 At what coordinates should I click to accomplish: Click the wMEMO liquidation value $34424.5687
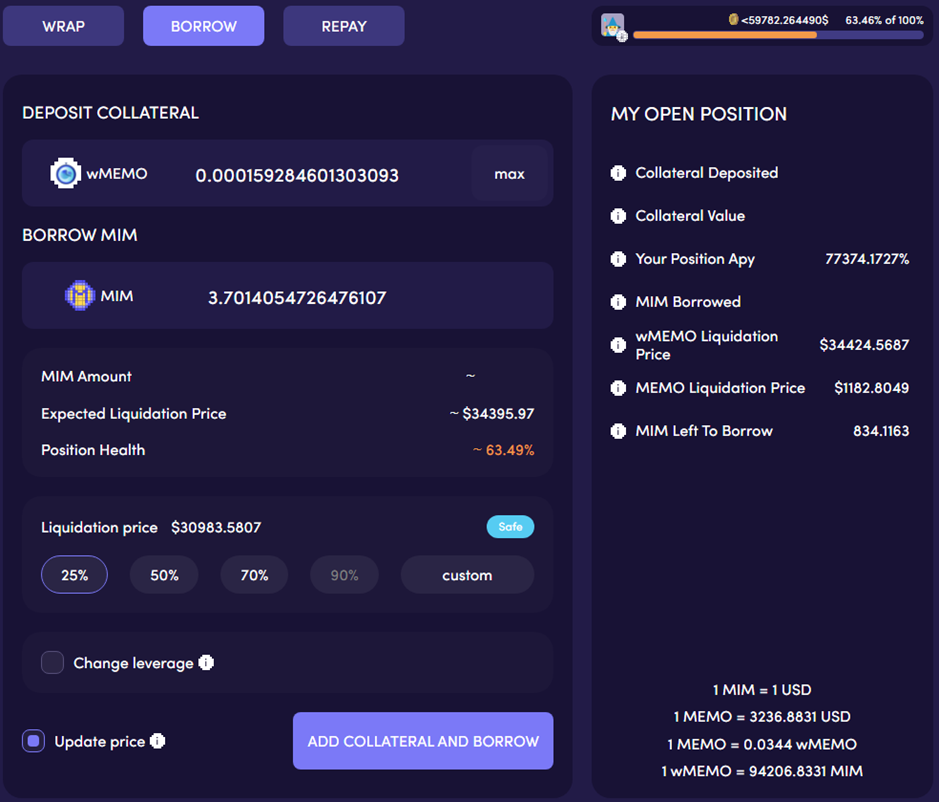(864, 345)
